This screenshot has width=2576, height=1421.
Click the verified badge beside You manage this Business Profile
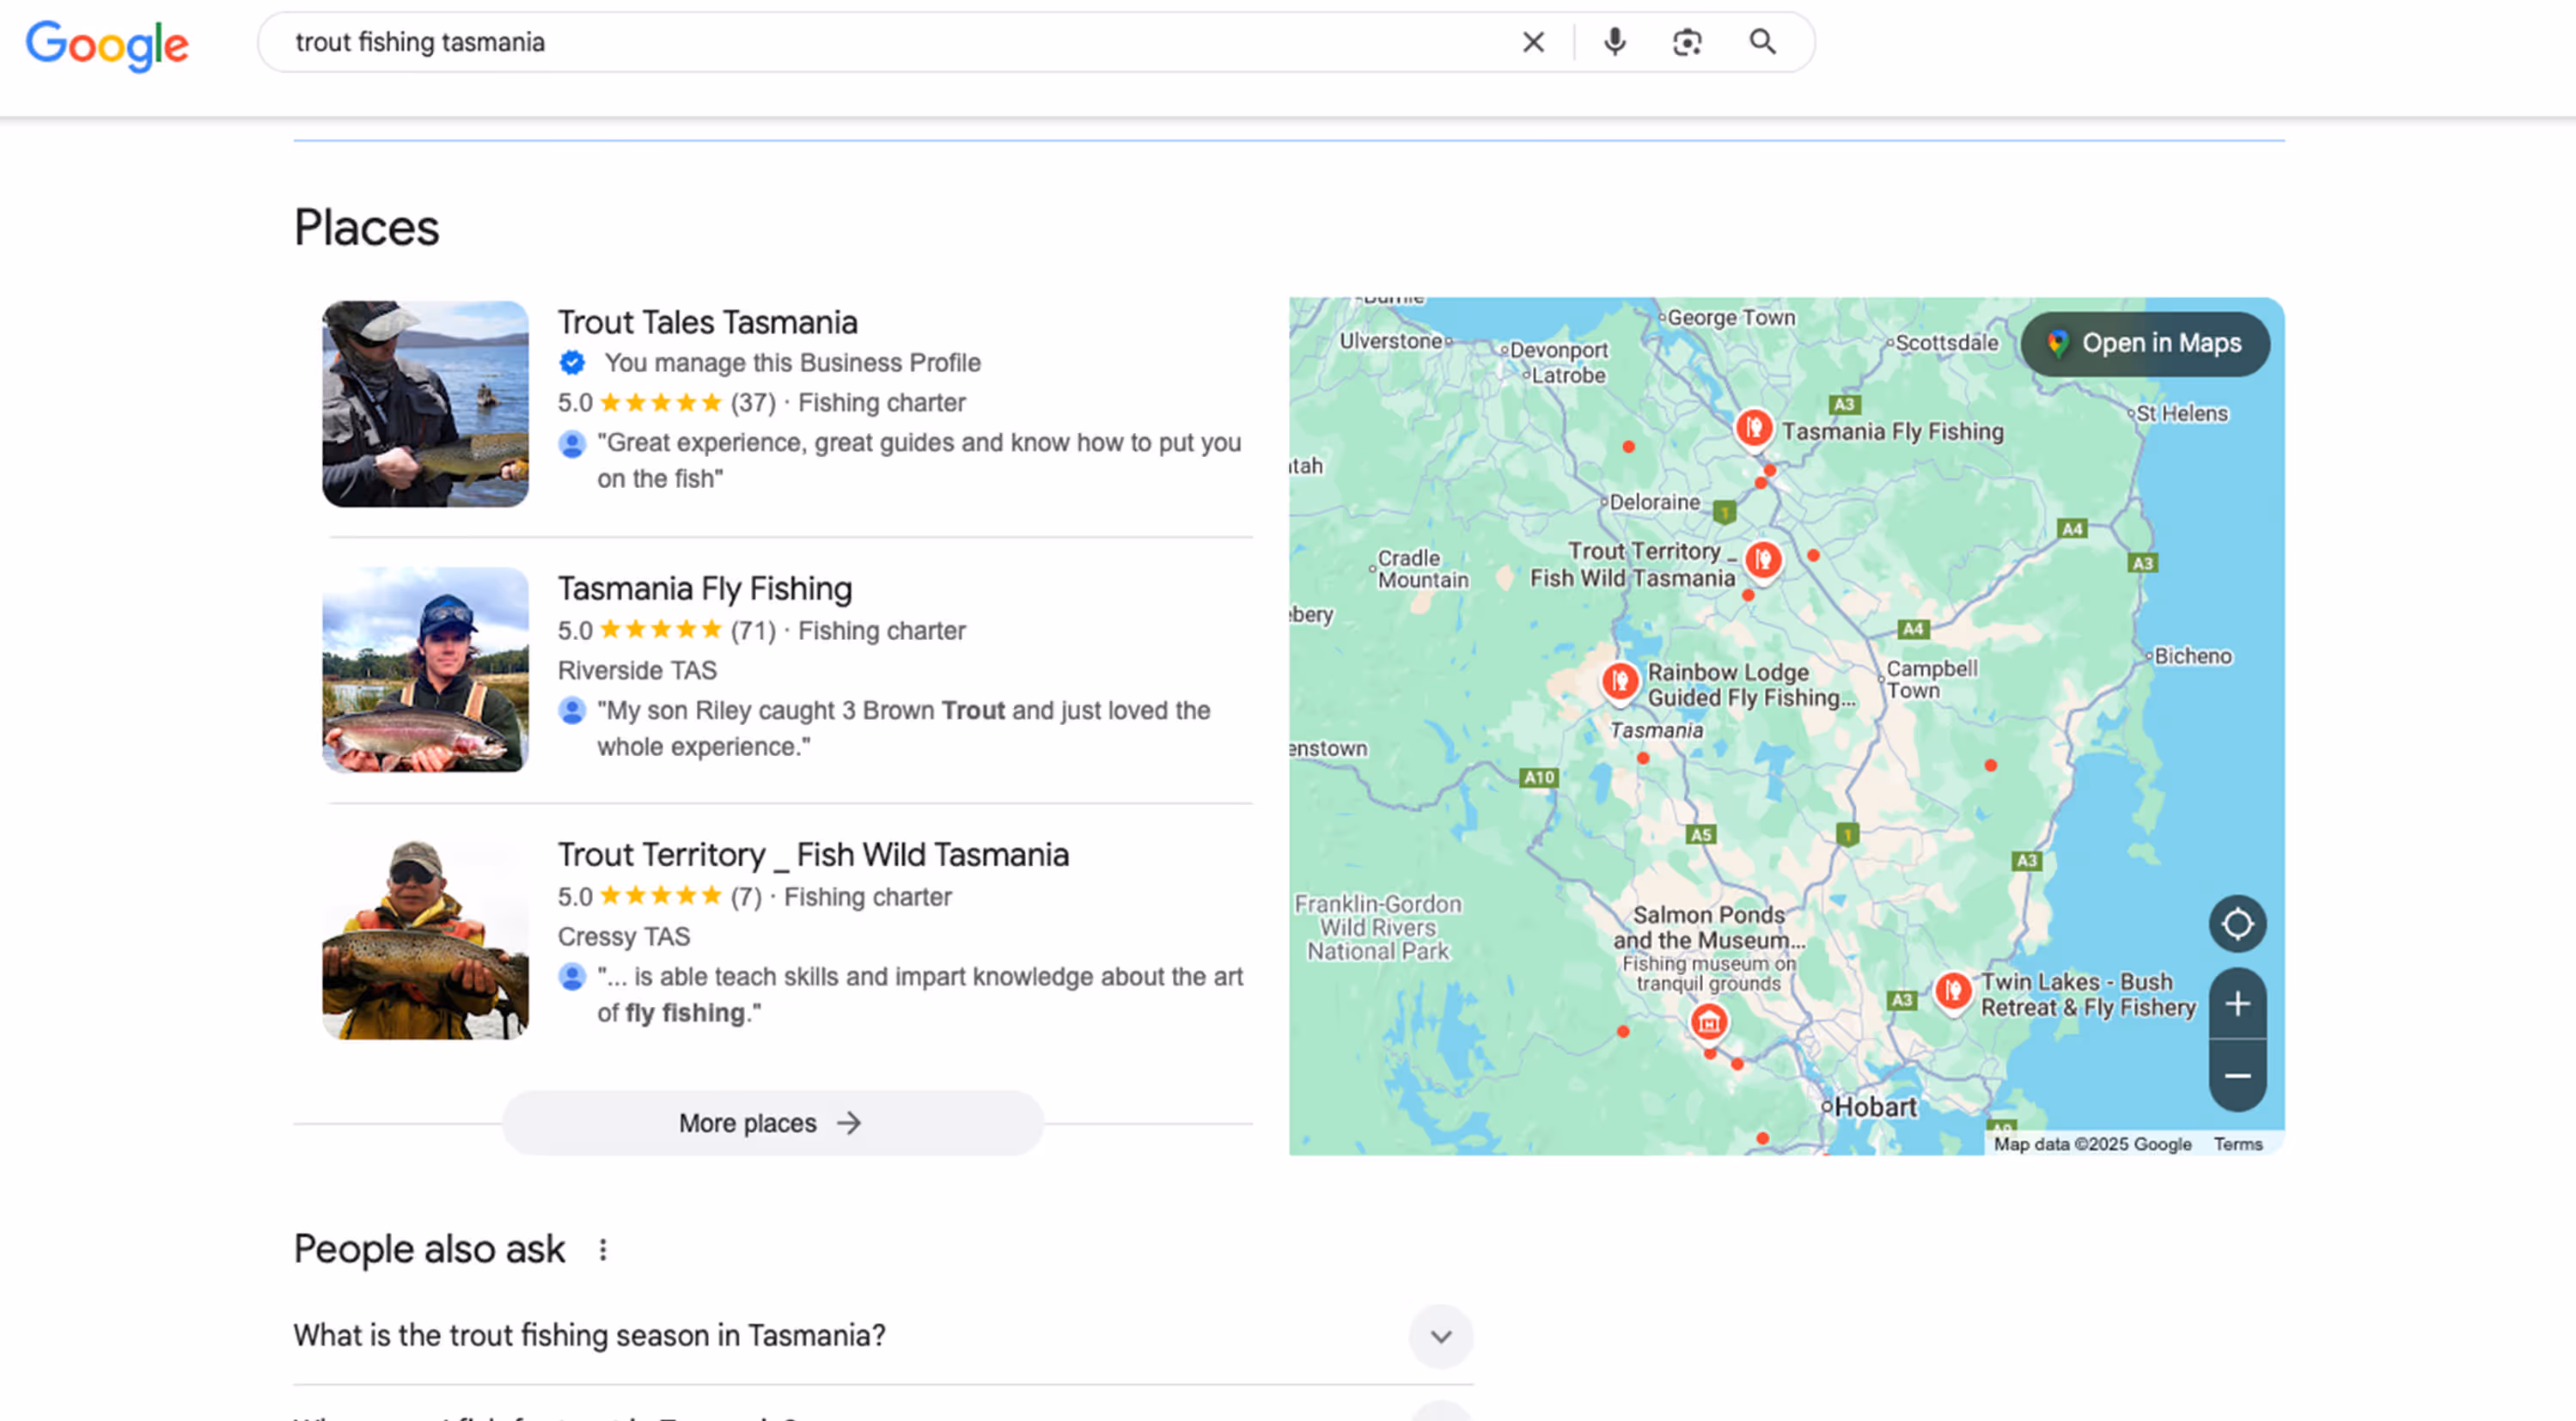coord(572,362)
